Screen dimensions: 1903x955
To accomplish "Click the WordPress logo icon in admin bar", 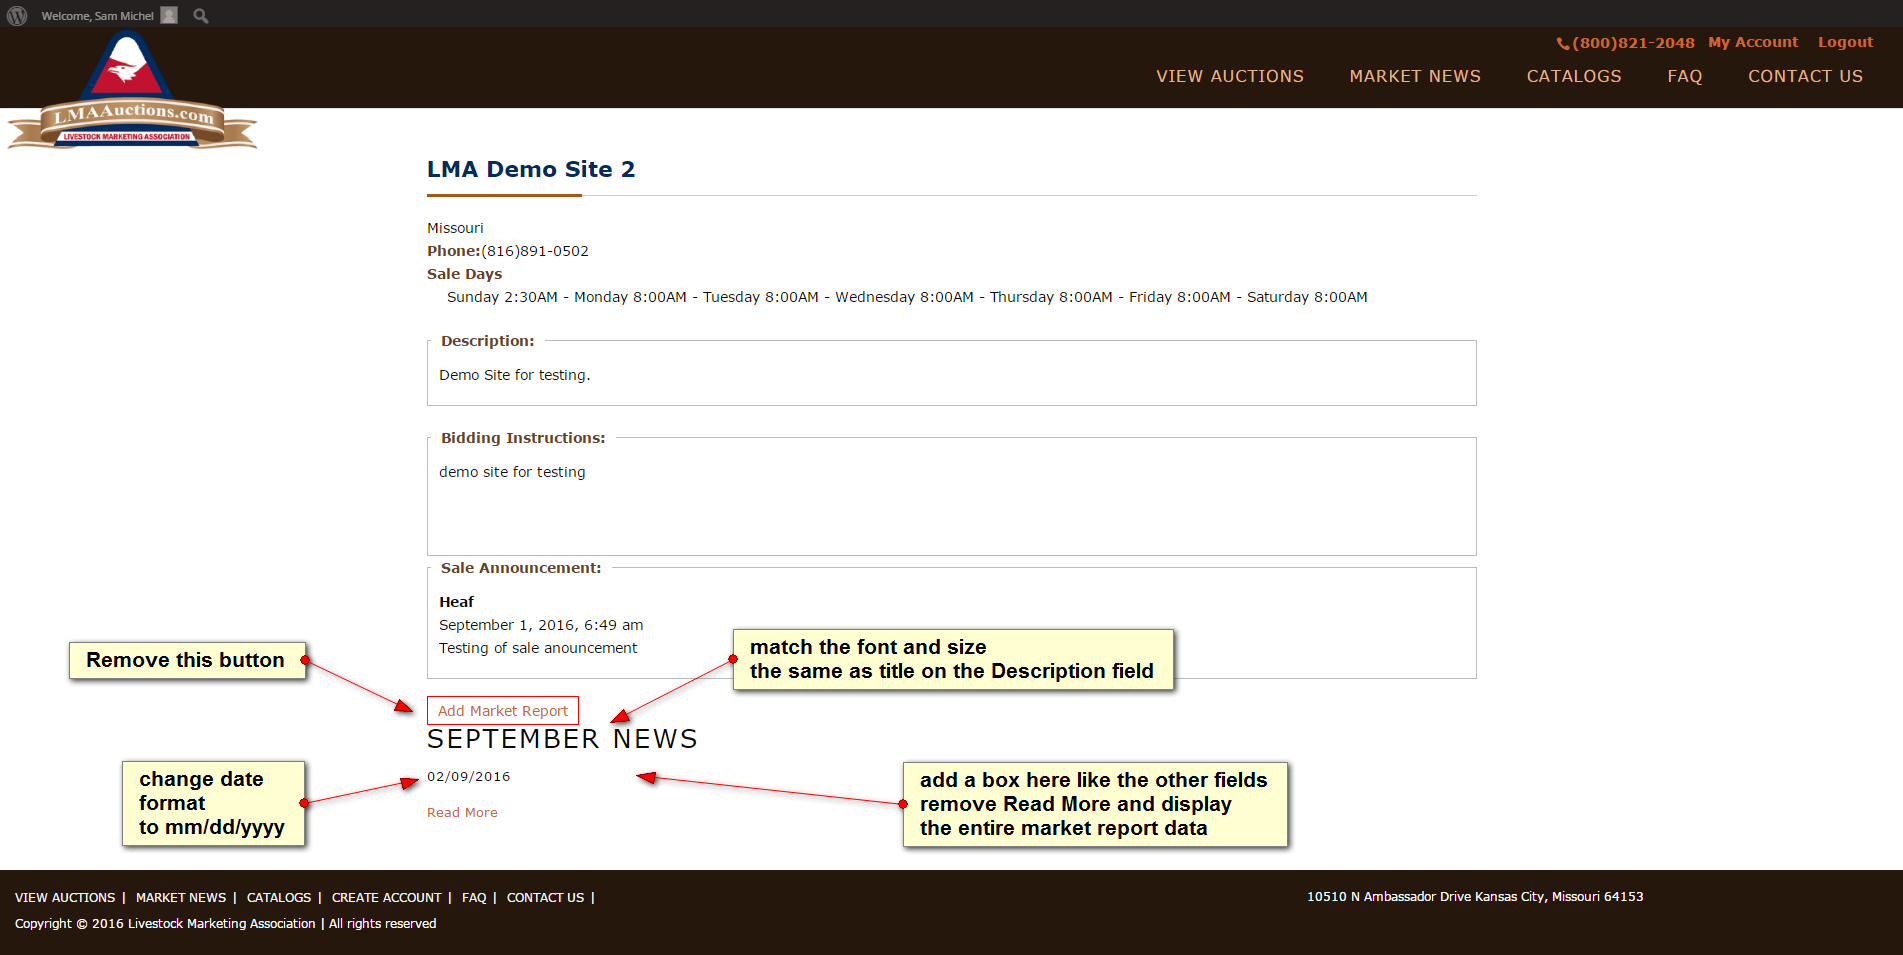I will coord(17,16).
